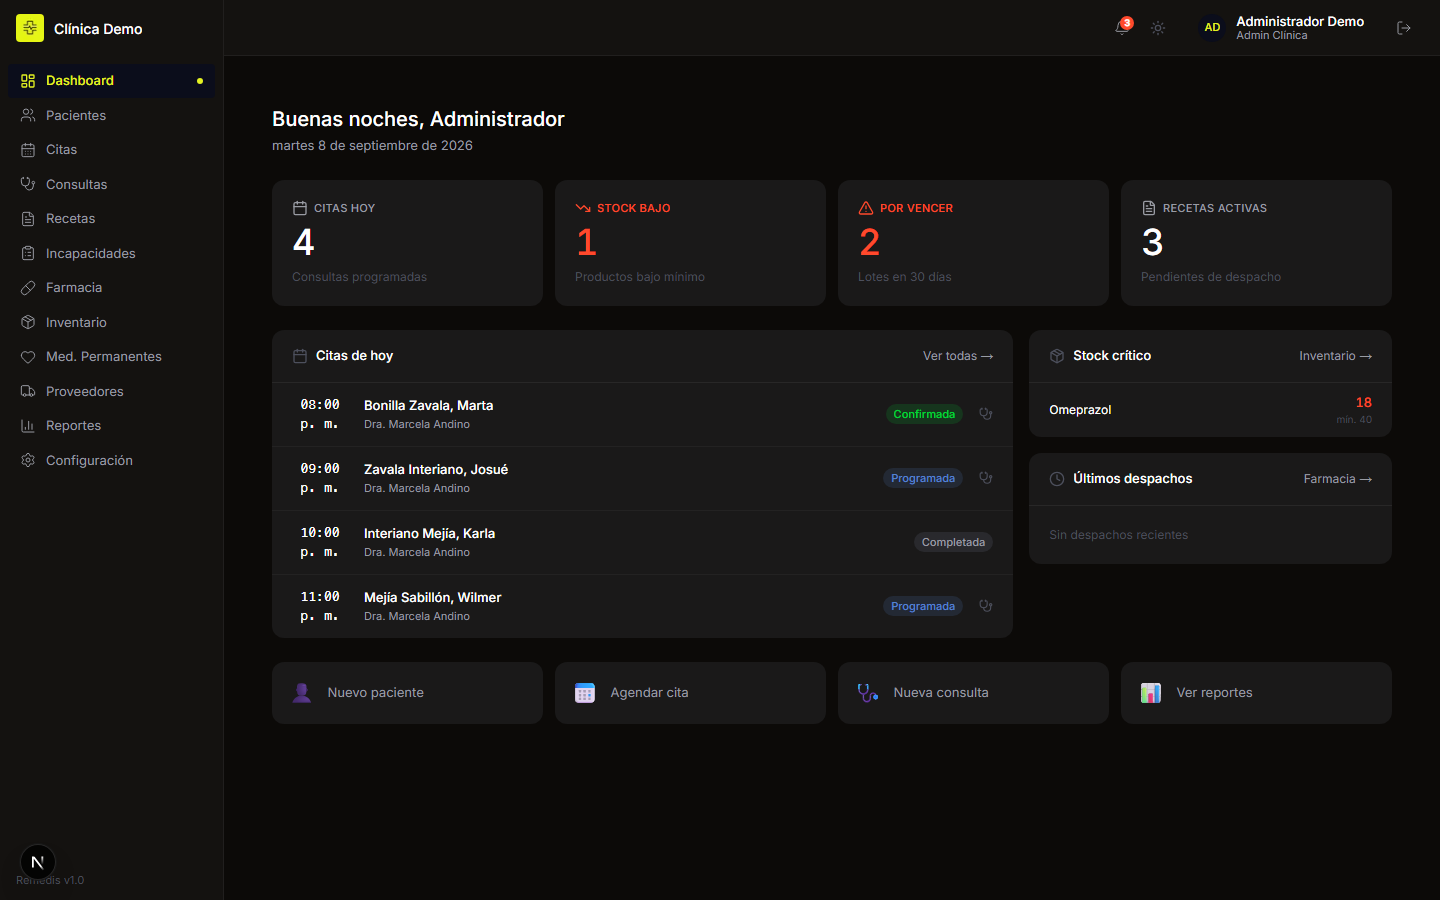The width and height of the screenshot is (1440, 900).
Task: Open Recetas in the sidebar
Action: 111,219
